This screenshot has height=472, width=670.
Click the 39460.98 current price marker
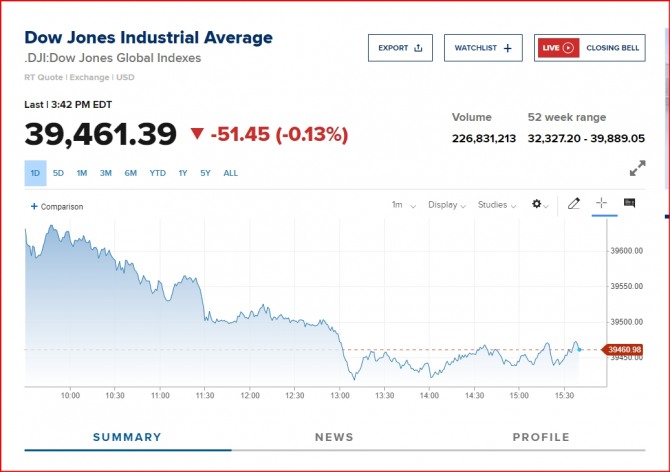click(622, 350)
